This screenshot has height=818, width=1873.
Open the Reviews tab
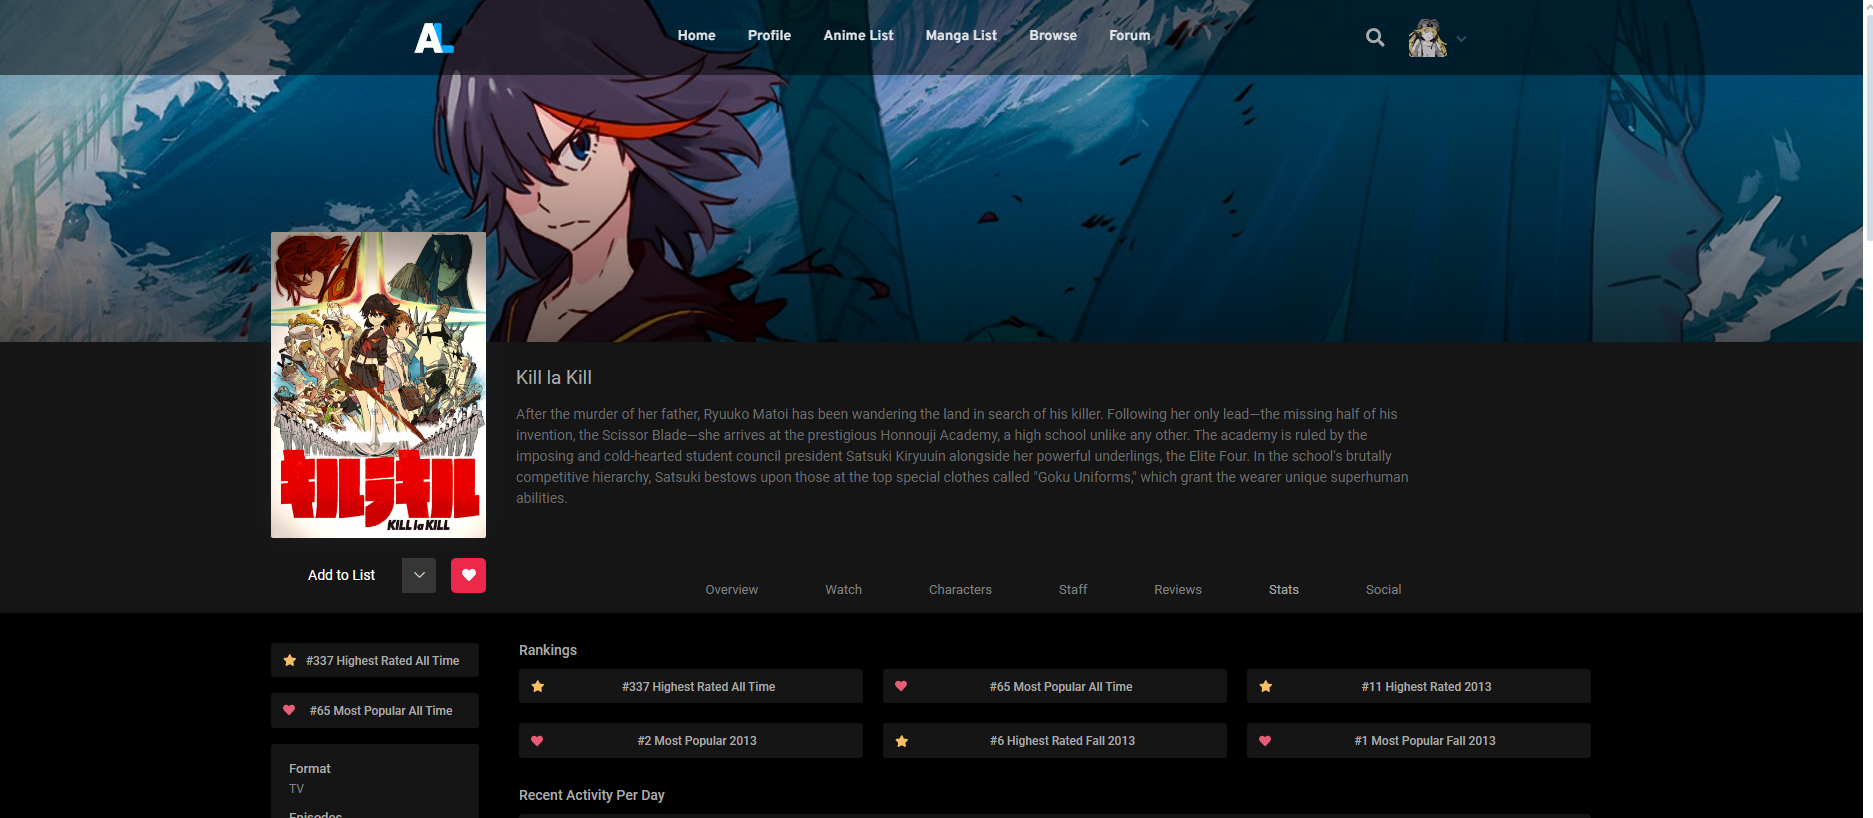point(1177,590)
